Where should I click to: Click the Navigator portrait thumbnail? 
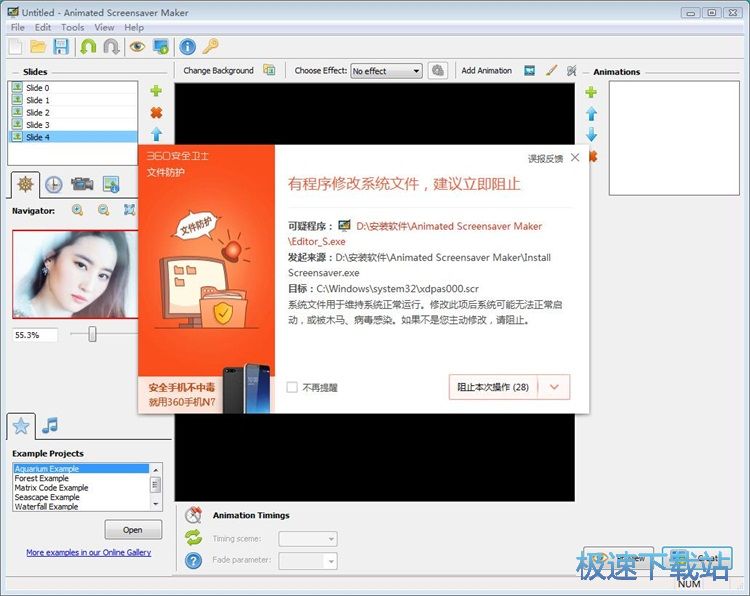(75, 274)
